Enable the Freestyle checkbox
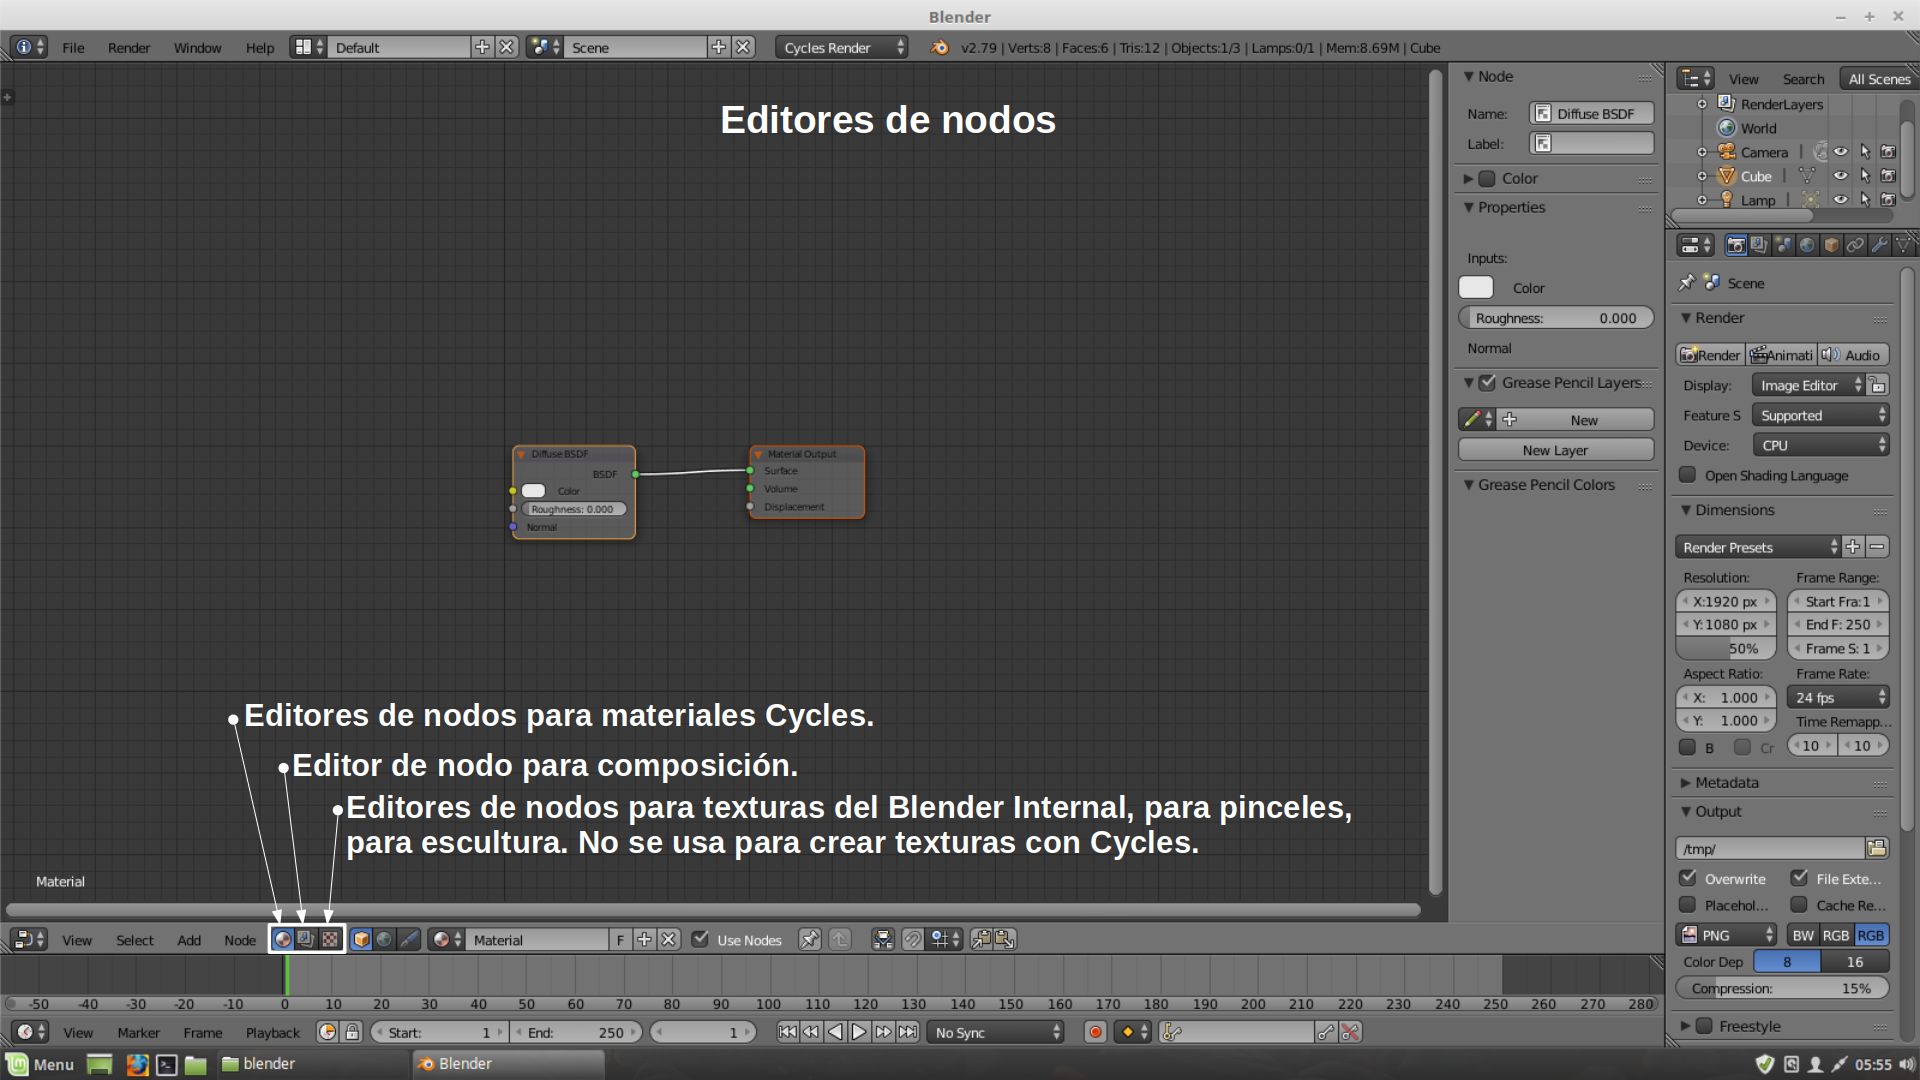 [x=1705, y=1026]
